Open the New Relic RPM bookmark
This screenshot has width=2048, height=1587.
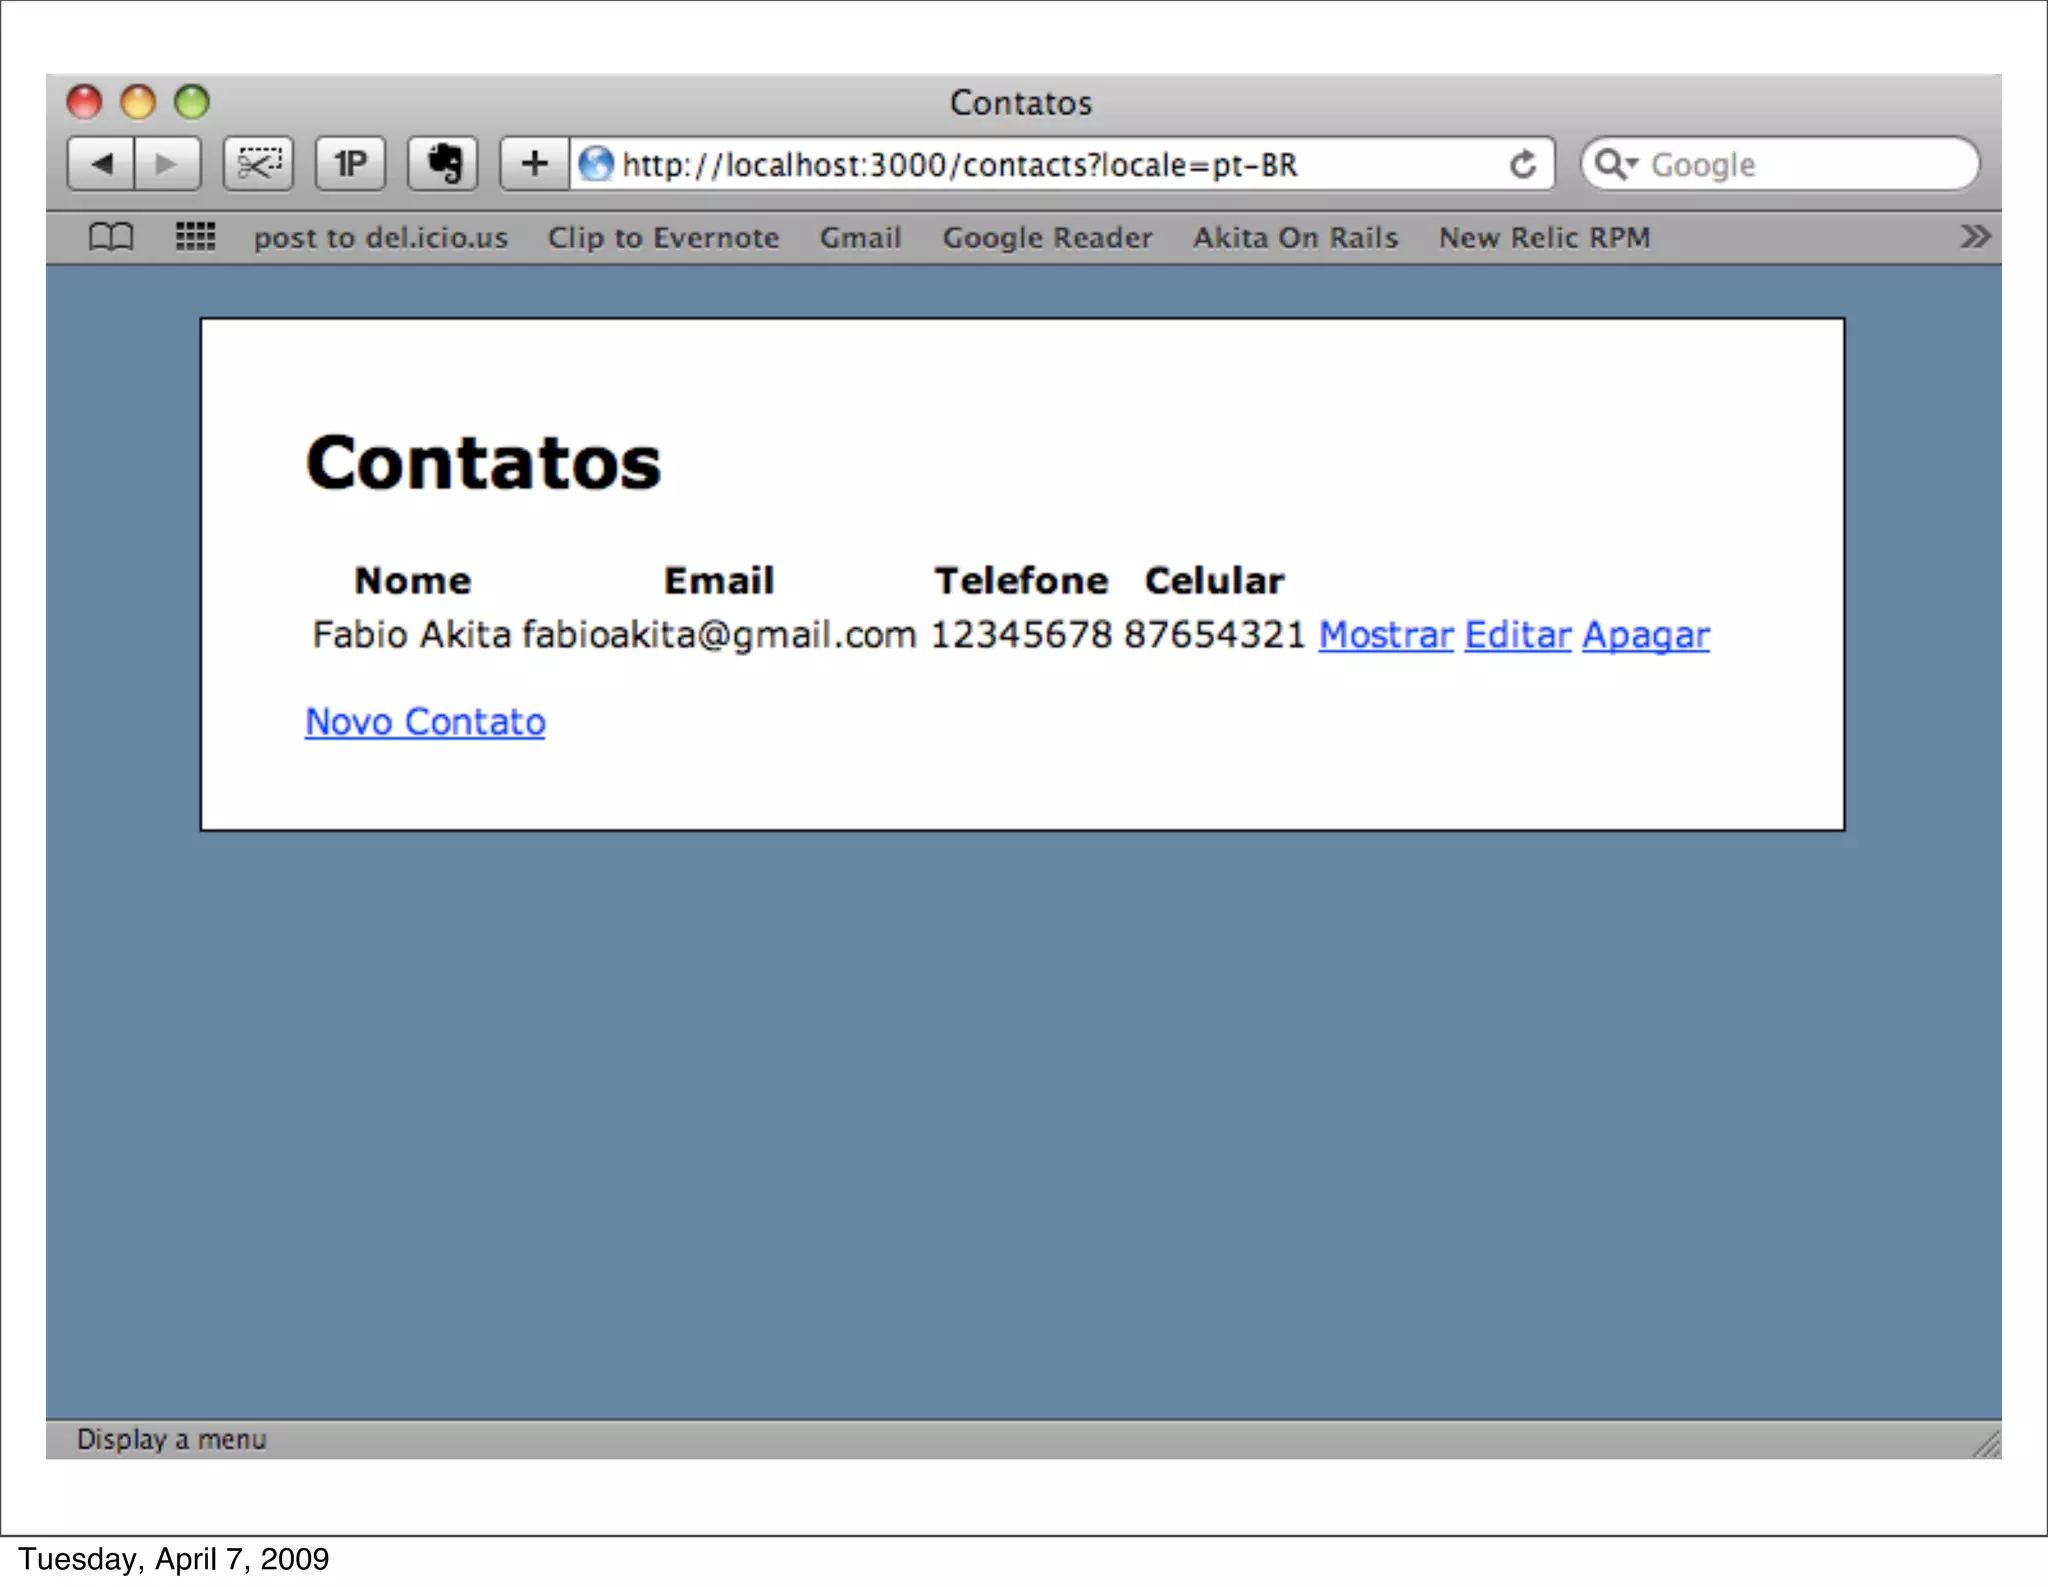(x=1544, y=238)
